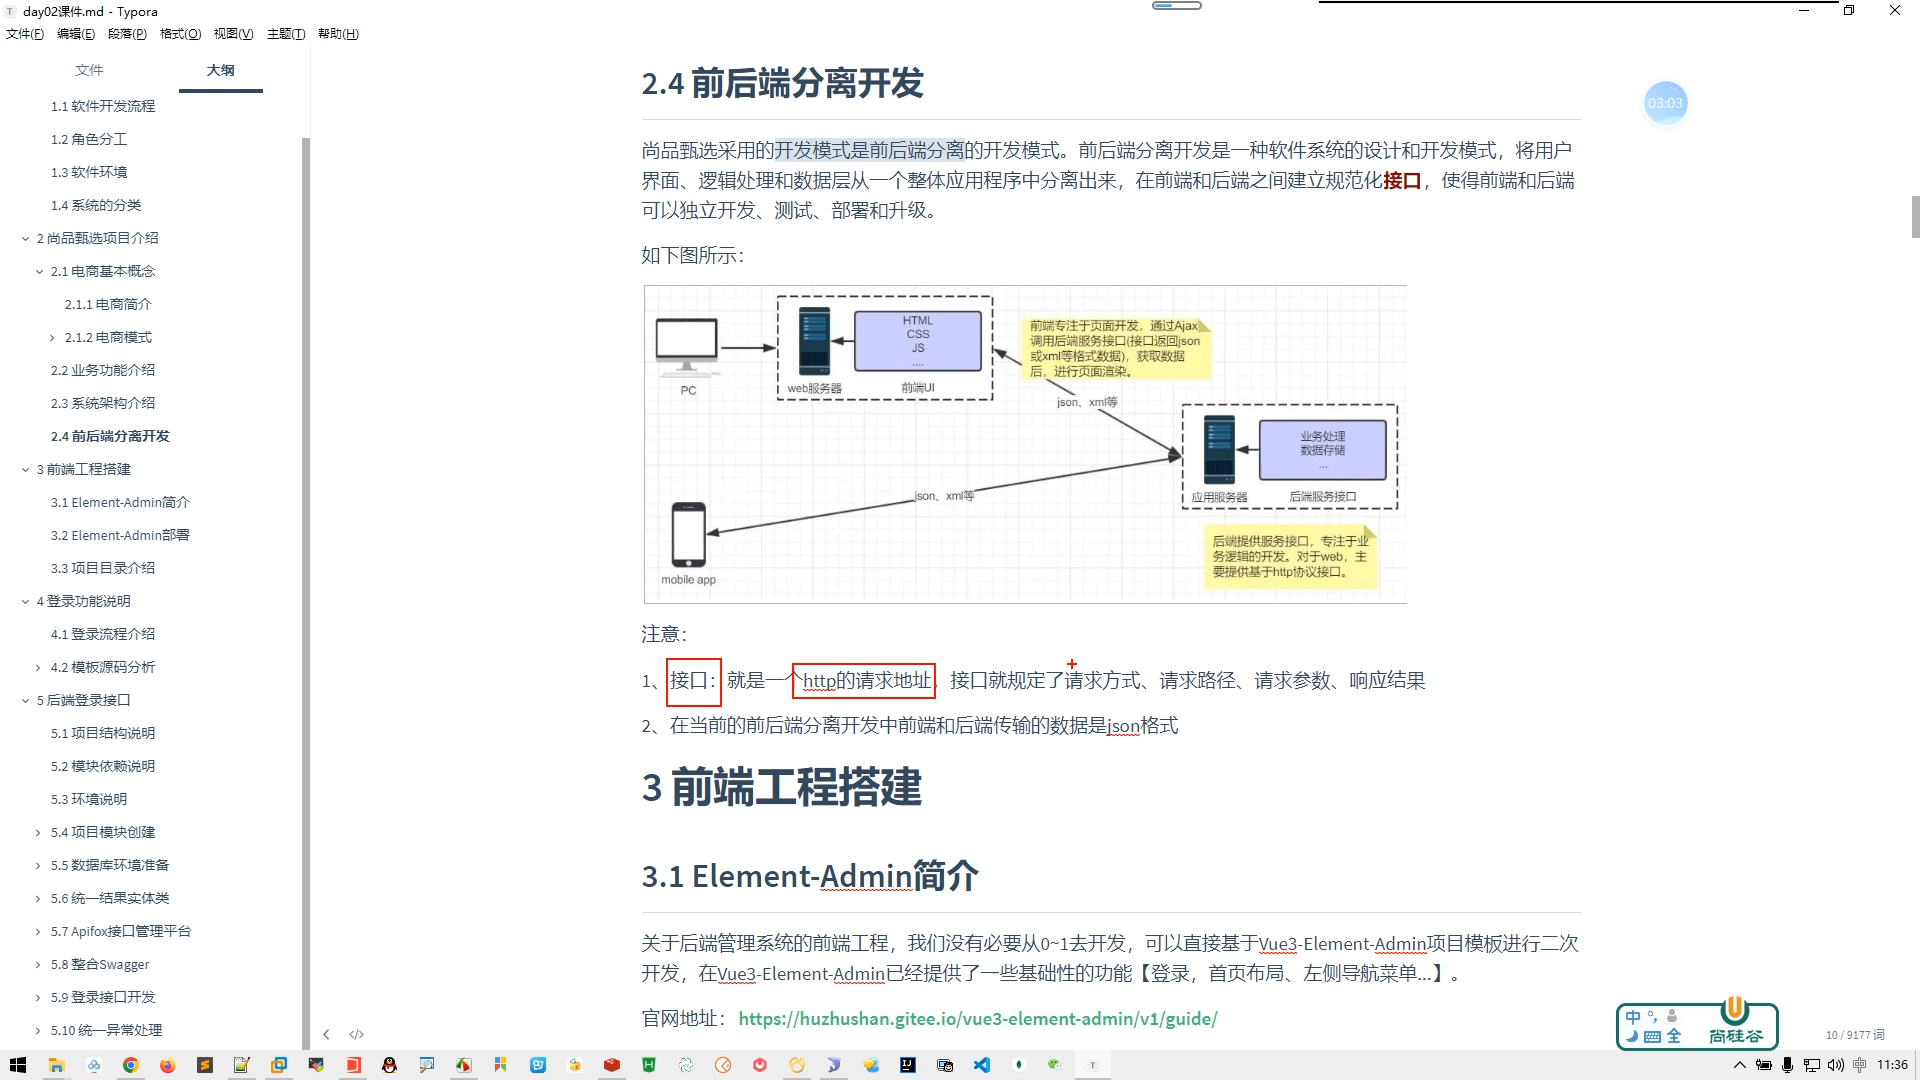
Task: Click the battery status tray icon
Action: pyautogui.click(x=1764, y=1065)
